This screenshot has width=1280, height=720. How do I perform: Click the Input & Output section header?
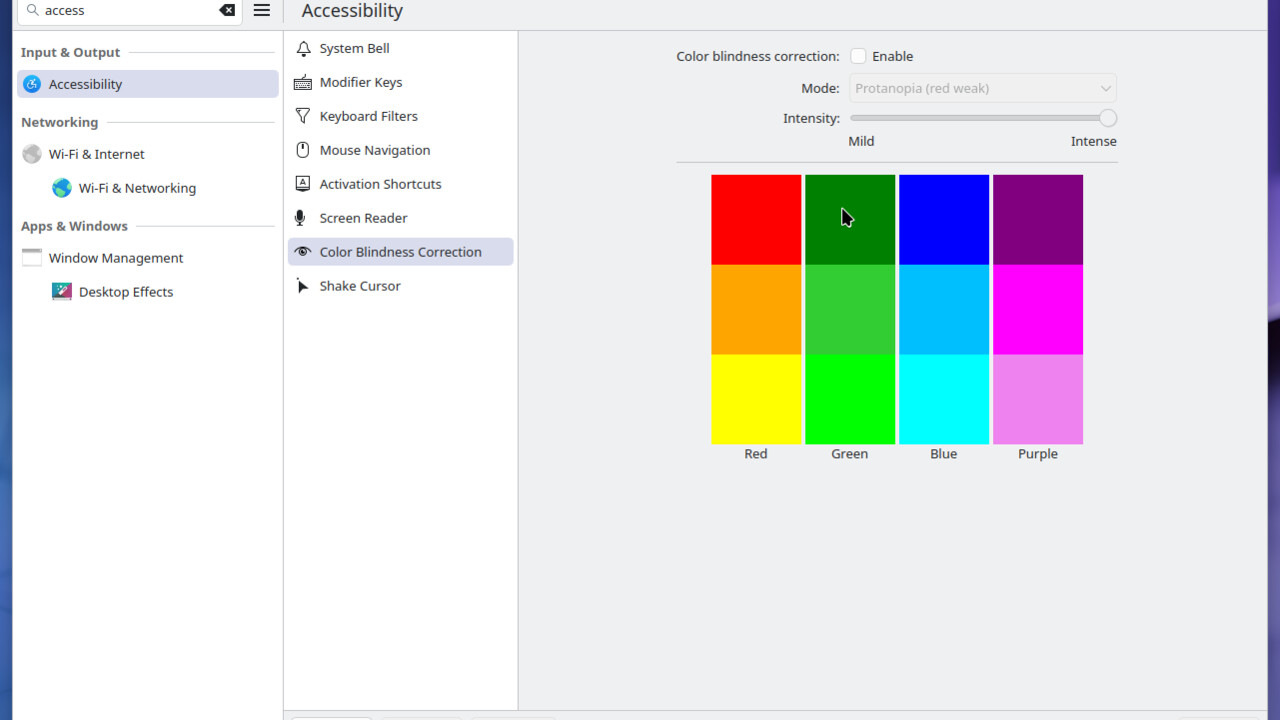click(70, 52)
